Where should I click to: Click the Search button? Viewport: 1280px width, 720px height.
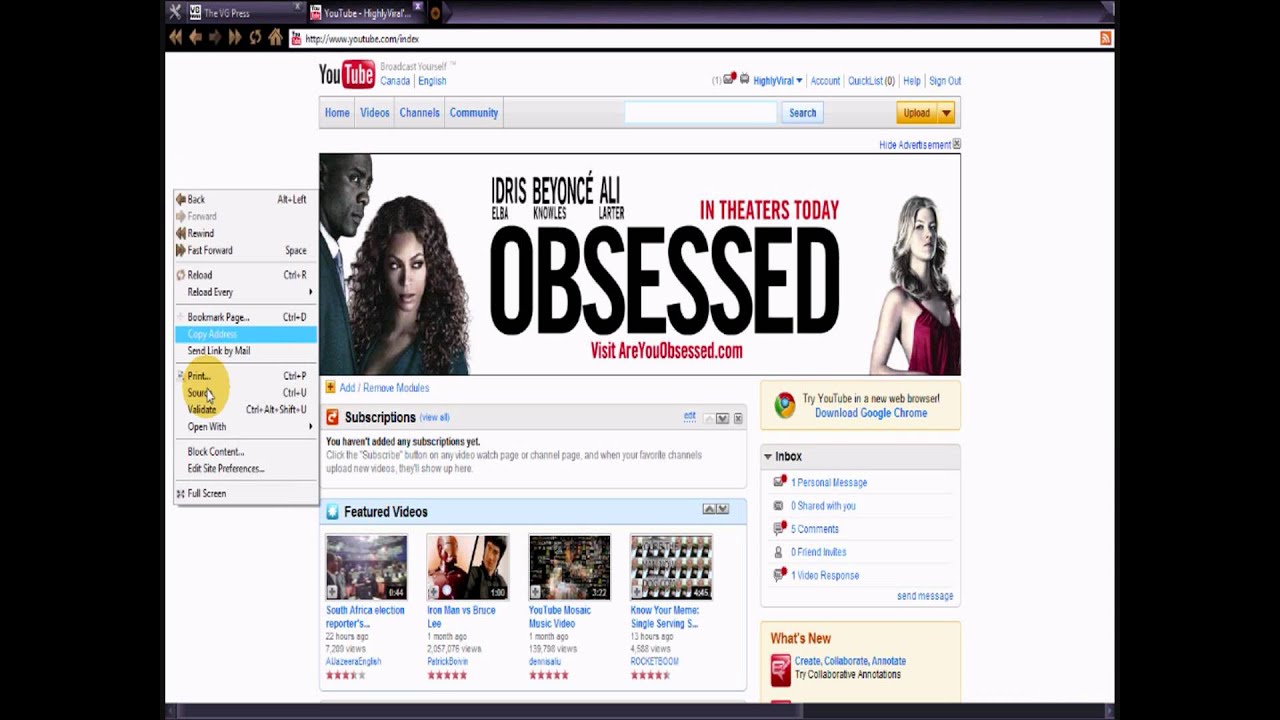(x=802, y=113)
